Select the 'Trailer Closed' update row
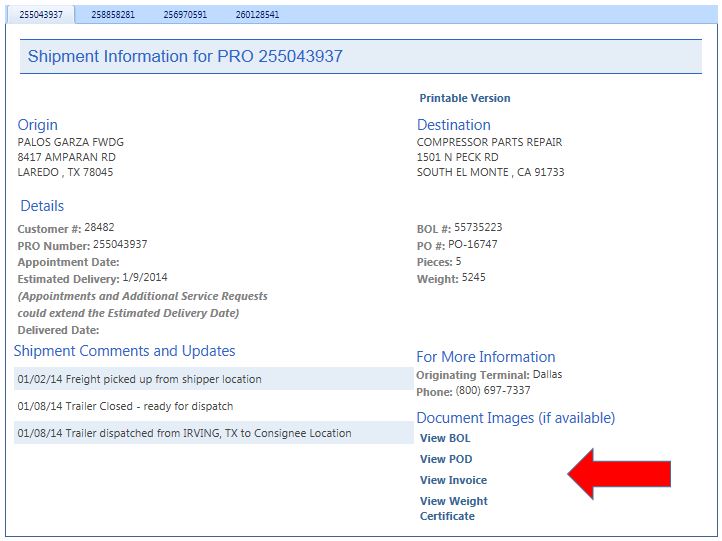Screen dimensions: 722x541 point(125,406)
